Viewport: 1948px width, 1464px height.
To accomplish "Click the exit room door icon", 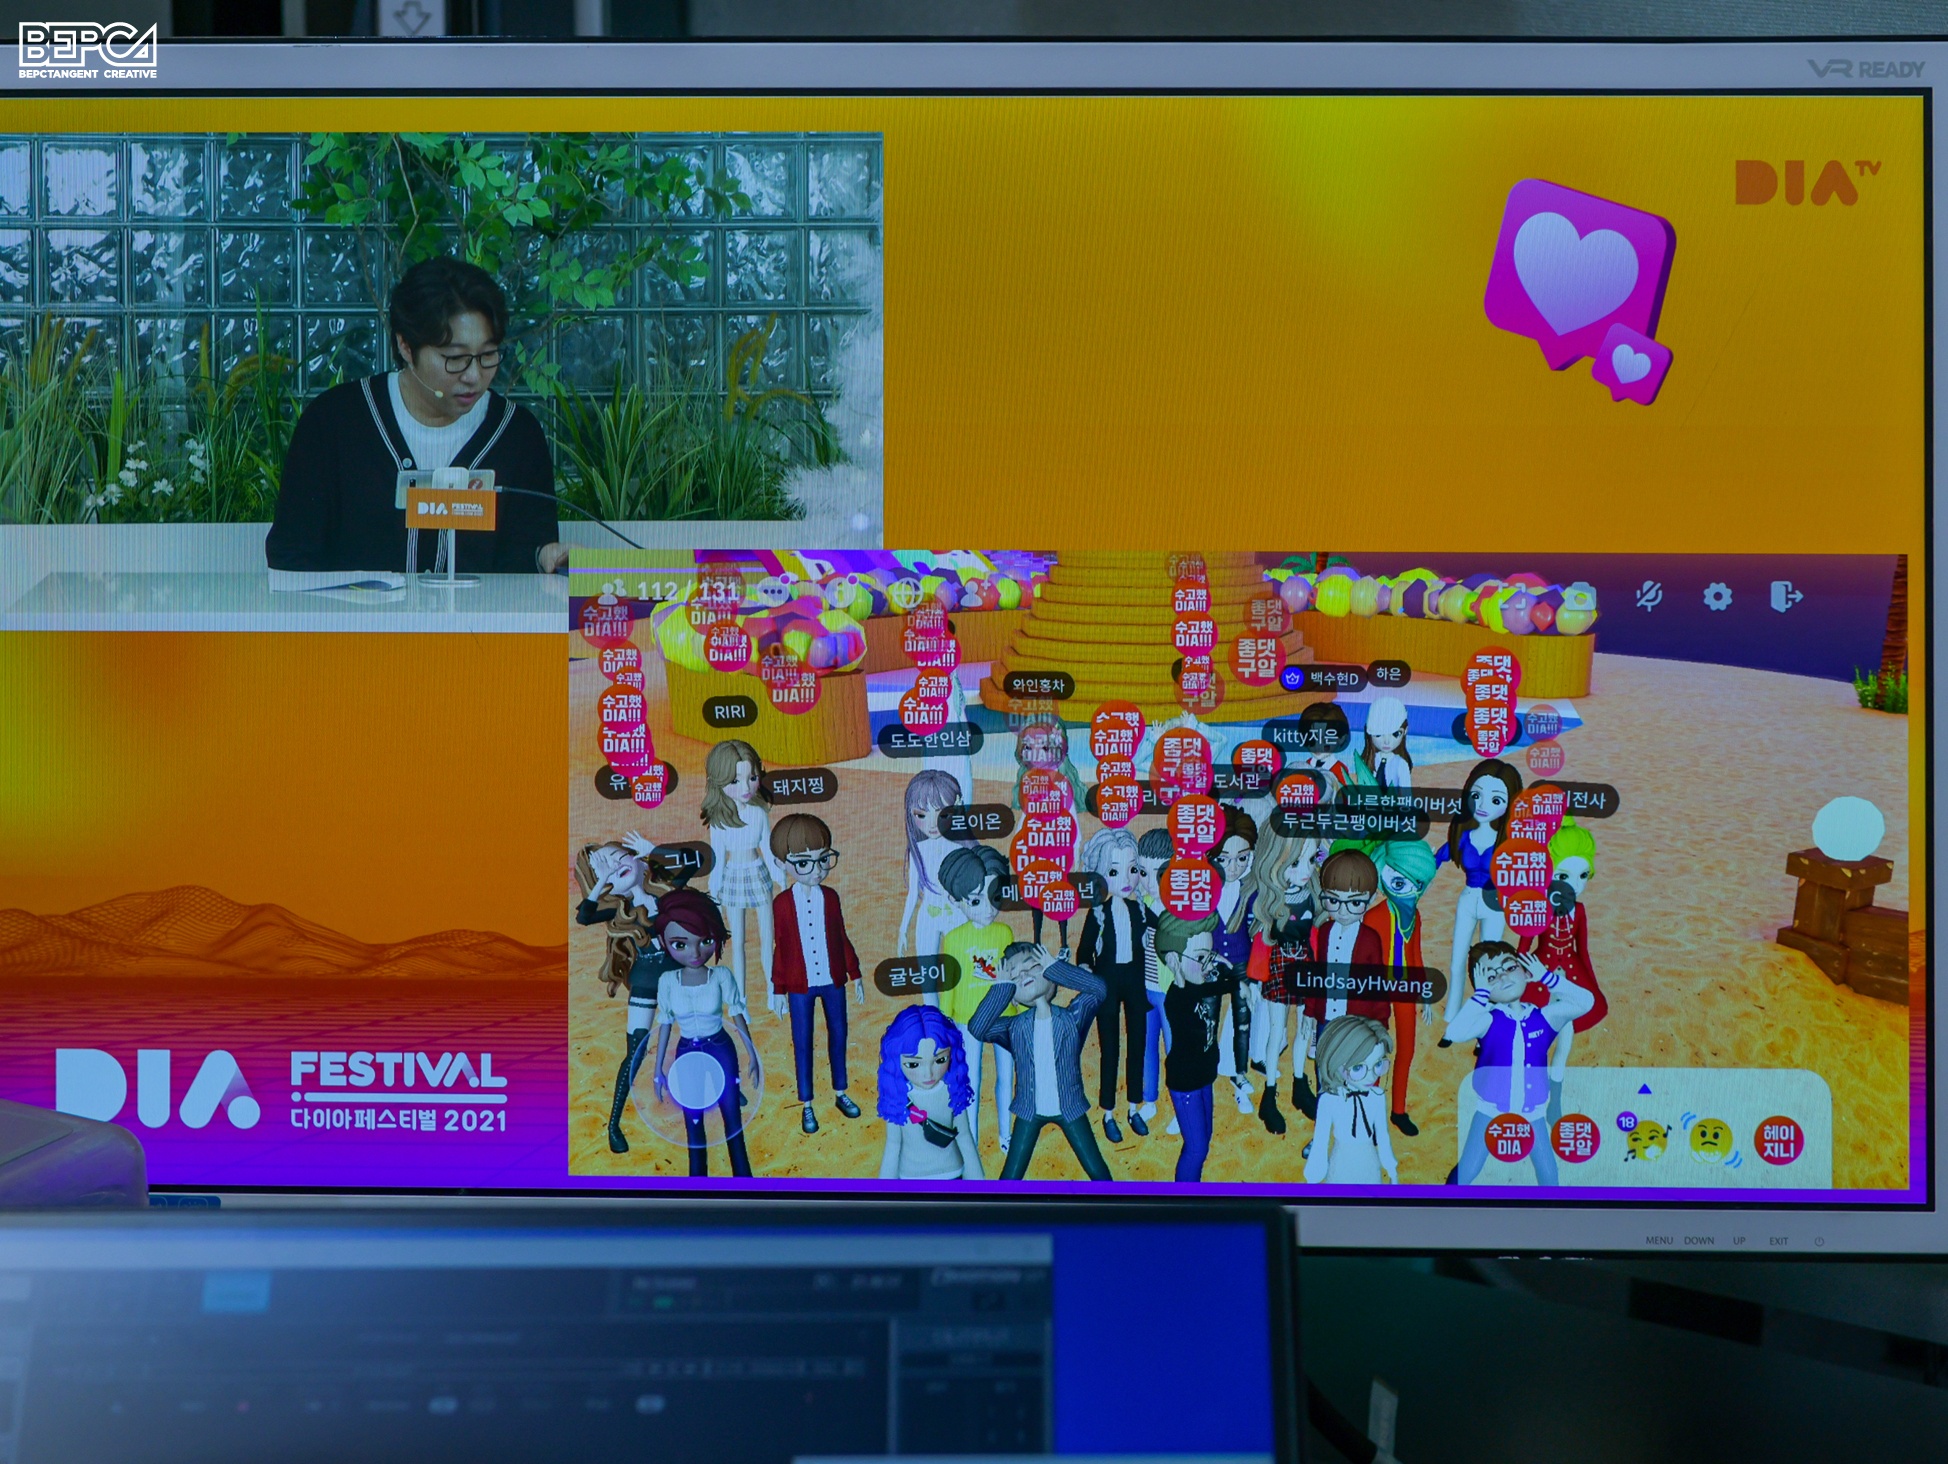I will pyautogui.click(x=1786, y=597).
